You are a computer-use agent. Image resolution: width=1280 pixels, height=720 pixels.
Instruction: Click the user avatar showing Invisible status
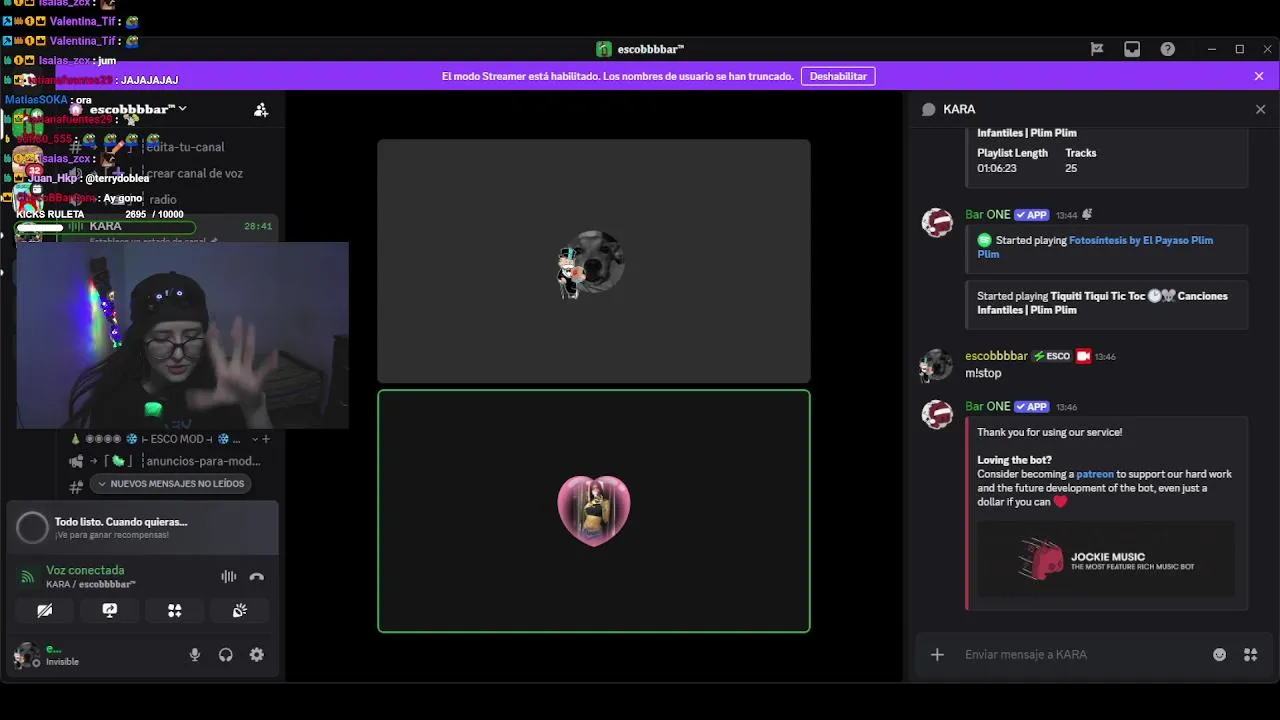pos(26,655)
